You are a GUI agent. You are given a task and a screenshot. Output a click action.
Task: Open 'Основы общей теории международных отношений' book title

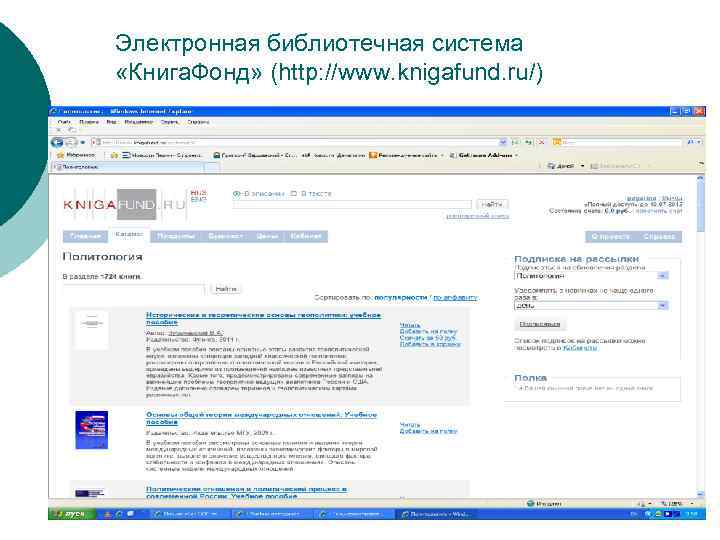tap(261, 418)
